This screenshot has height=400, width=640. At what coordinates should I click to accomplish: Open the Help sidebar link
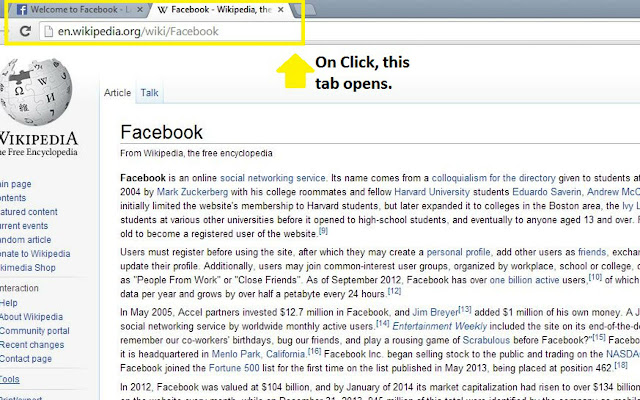click(x=9, y=303)
